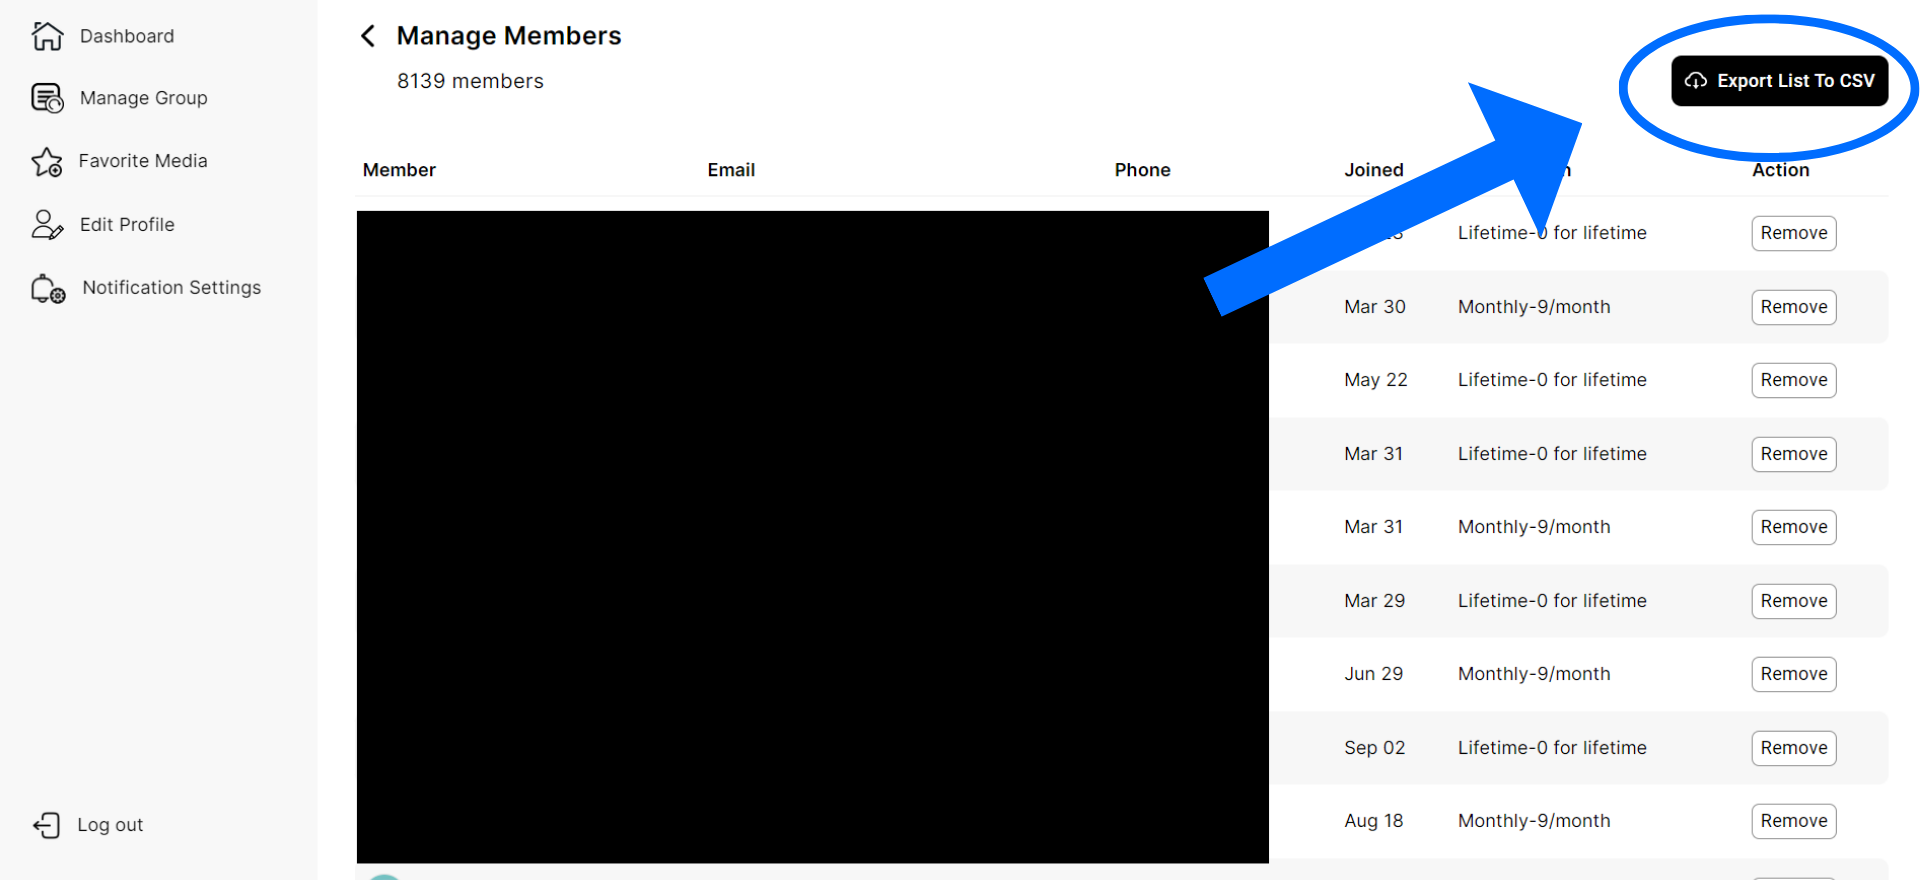1920x880 pixels.
Task: Click the Notification Settings bell icon
Action: (x=47, y=288)
